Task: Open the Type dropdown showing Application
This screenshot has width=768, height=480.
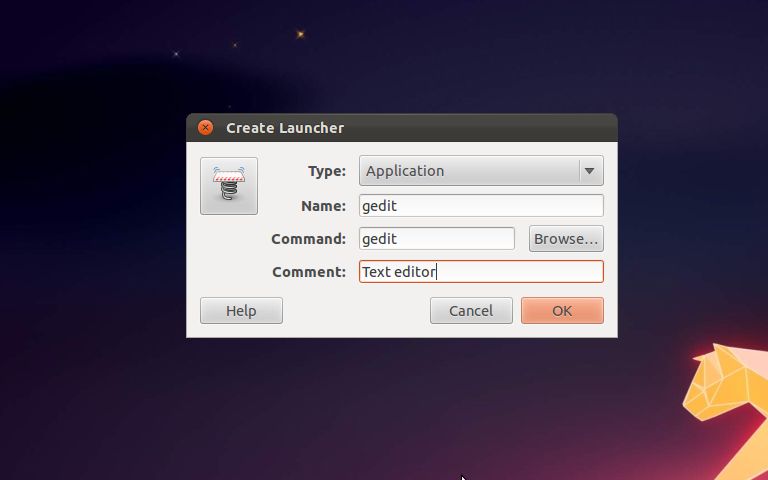Action: click(481, 170)
